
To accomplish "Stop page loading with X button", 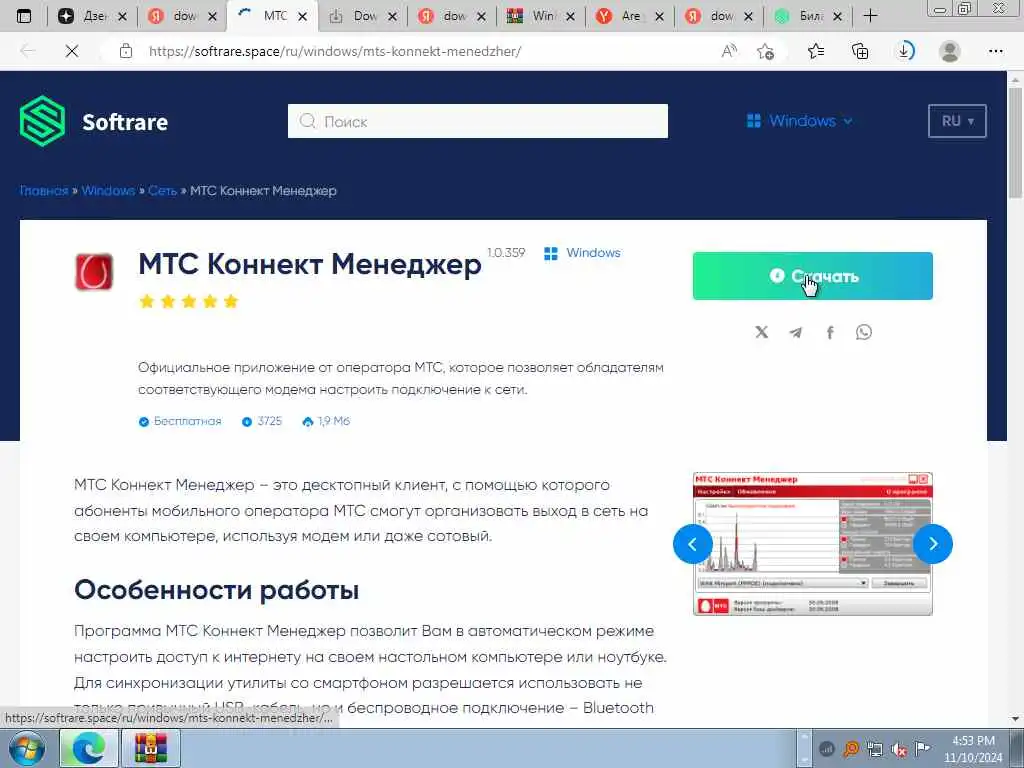I will [x=72, y=51].
